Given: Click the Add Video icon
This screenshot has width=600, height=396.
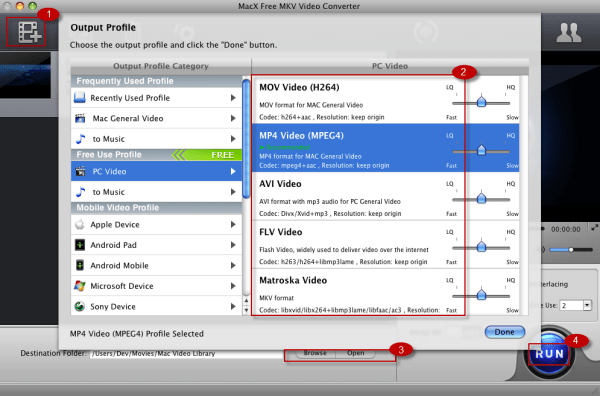Looking at the screenshot, I should (x=29, y=32).
